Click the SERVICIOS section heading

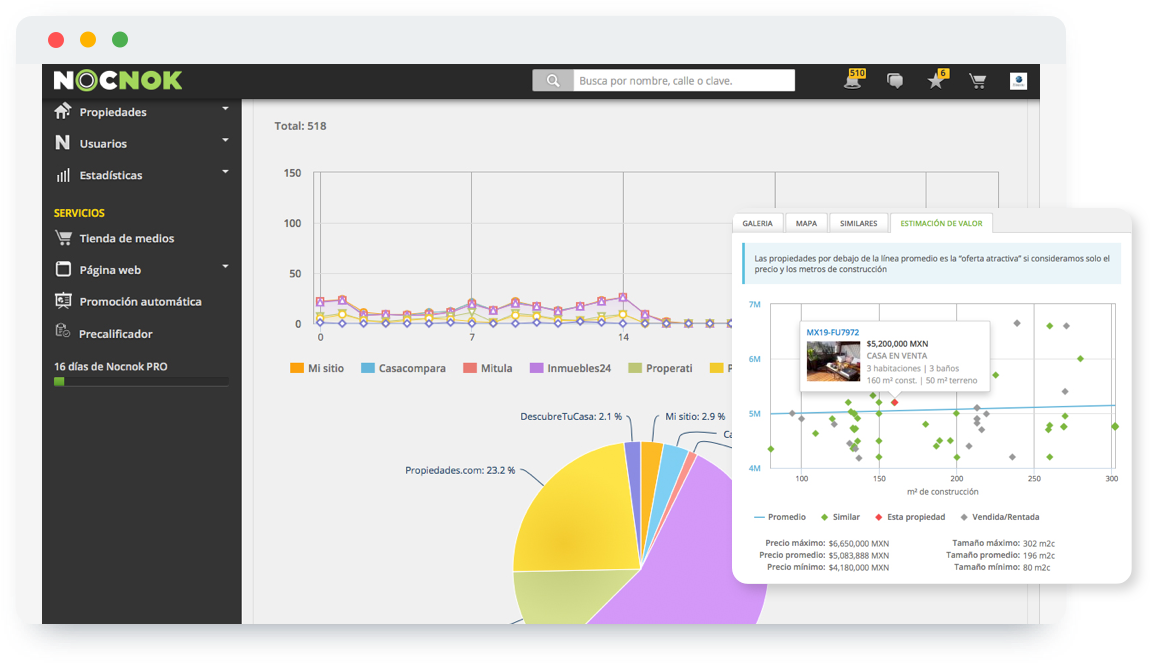(79, 213)
